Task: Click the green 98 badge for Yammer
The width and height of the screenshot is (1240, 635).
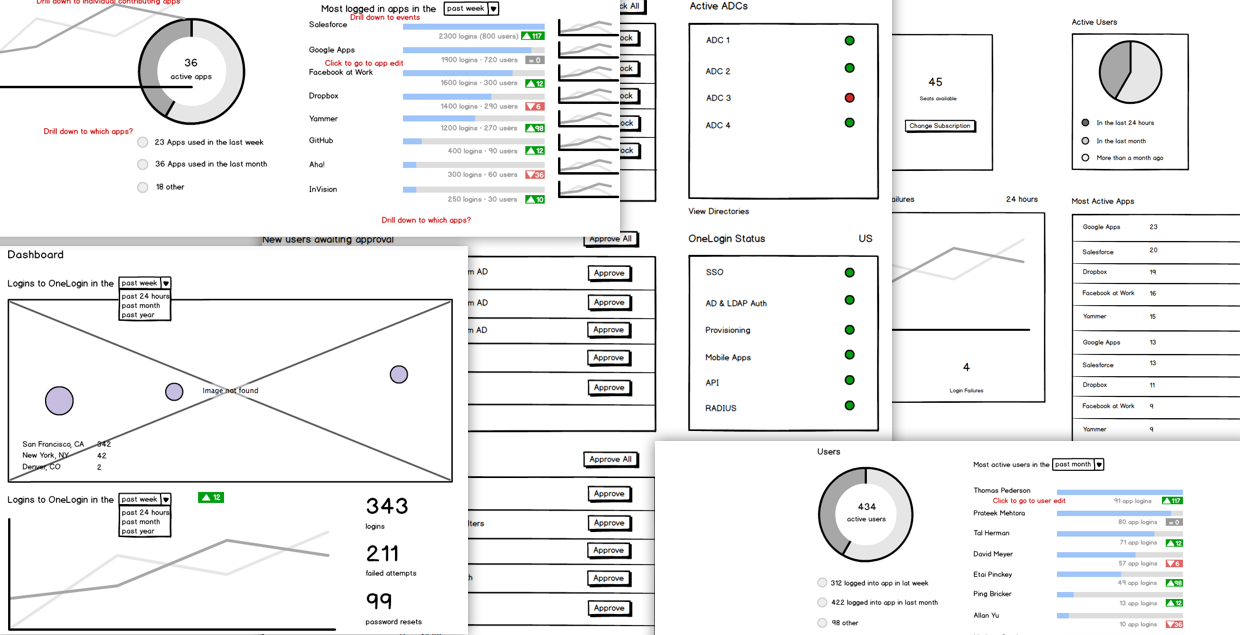Action: (534, 128)
